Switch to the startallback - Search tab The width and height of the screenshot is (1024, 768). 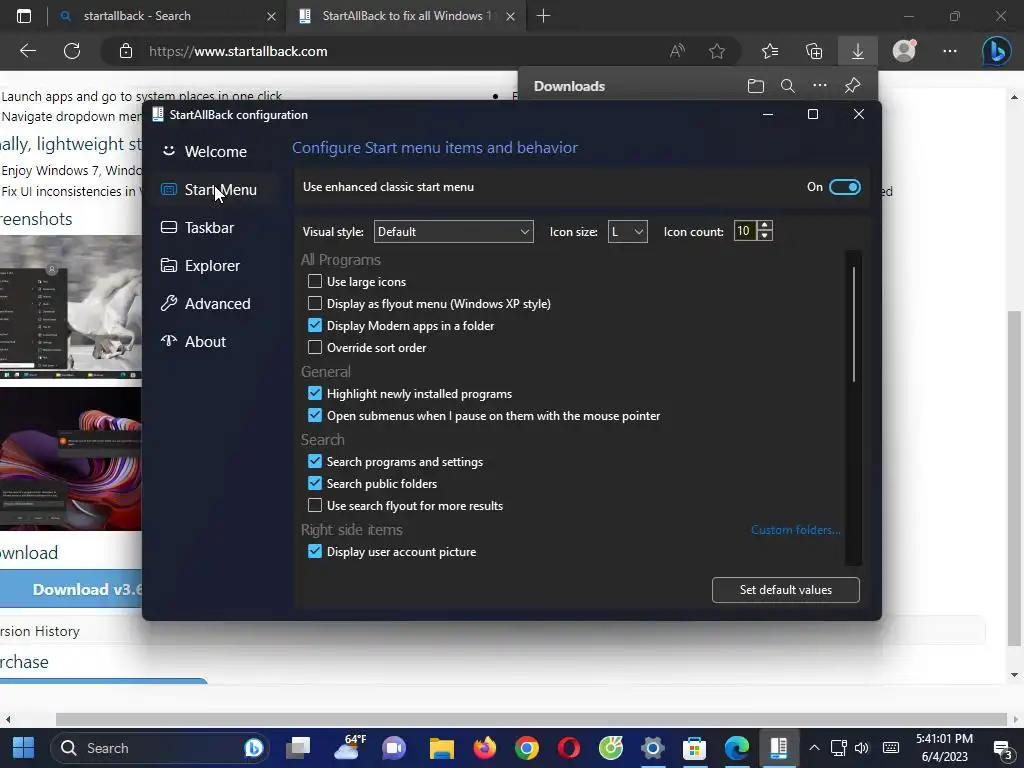click(167, 16)
